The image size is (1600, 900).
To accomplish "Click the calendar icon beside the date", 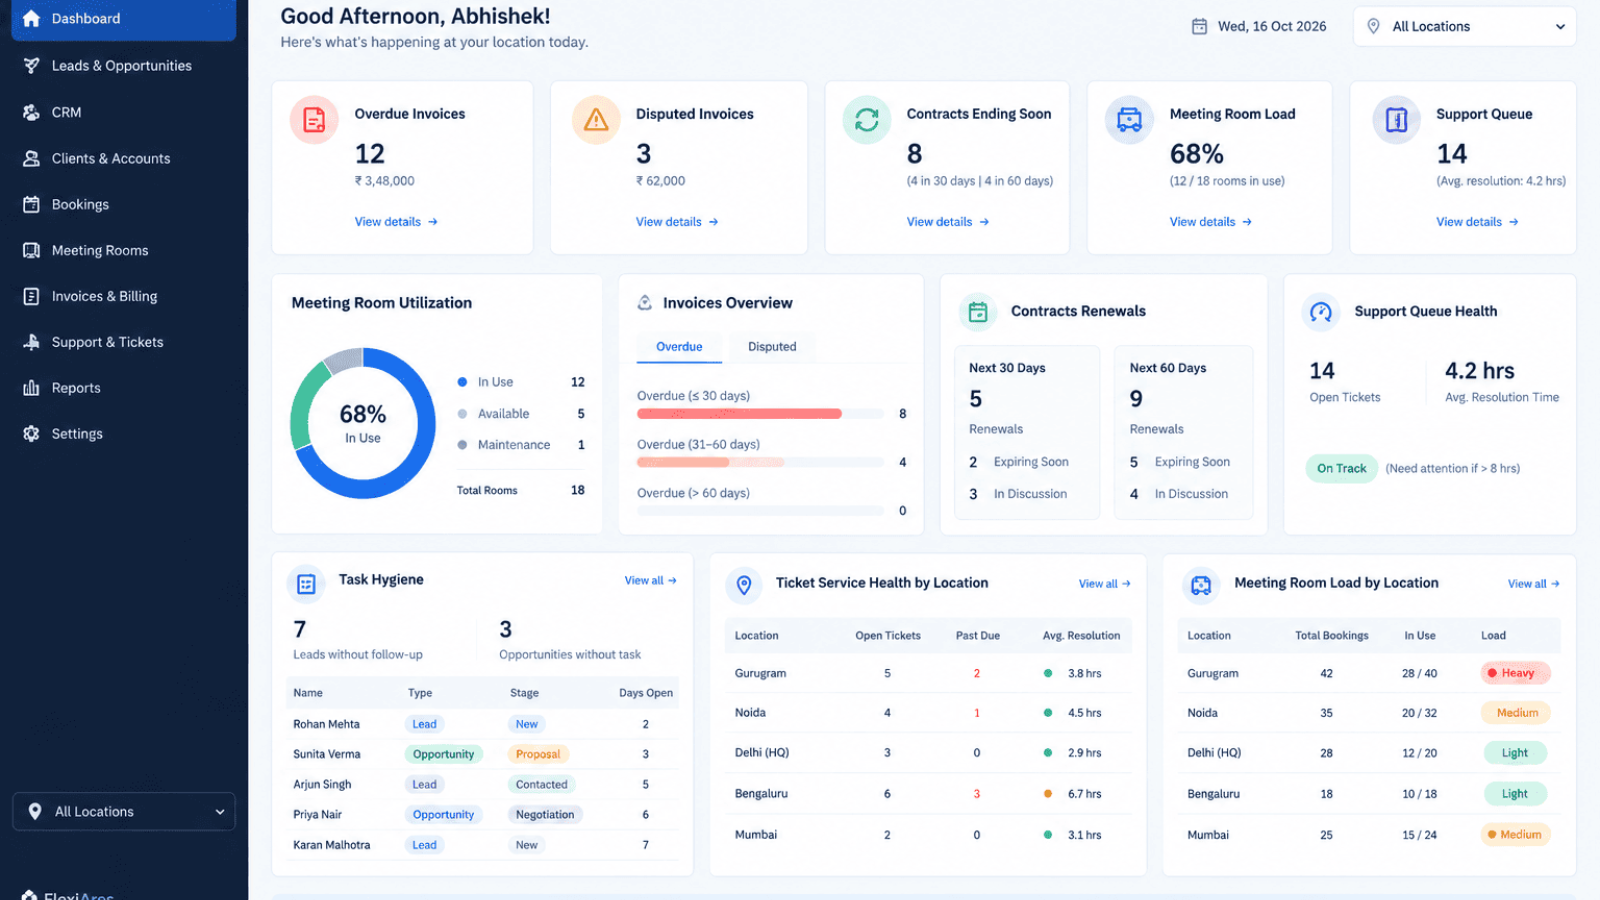I will click(x=1199, y=27).
